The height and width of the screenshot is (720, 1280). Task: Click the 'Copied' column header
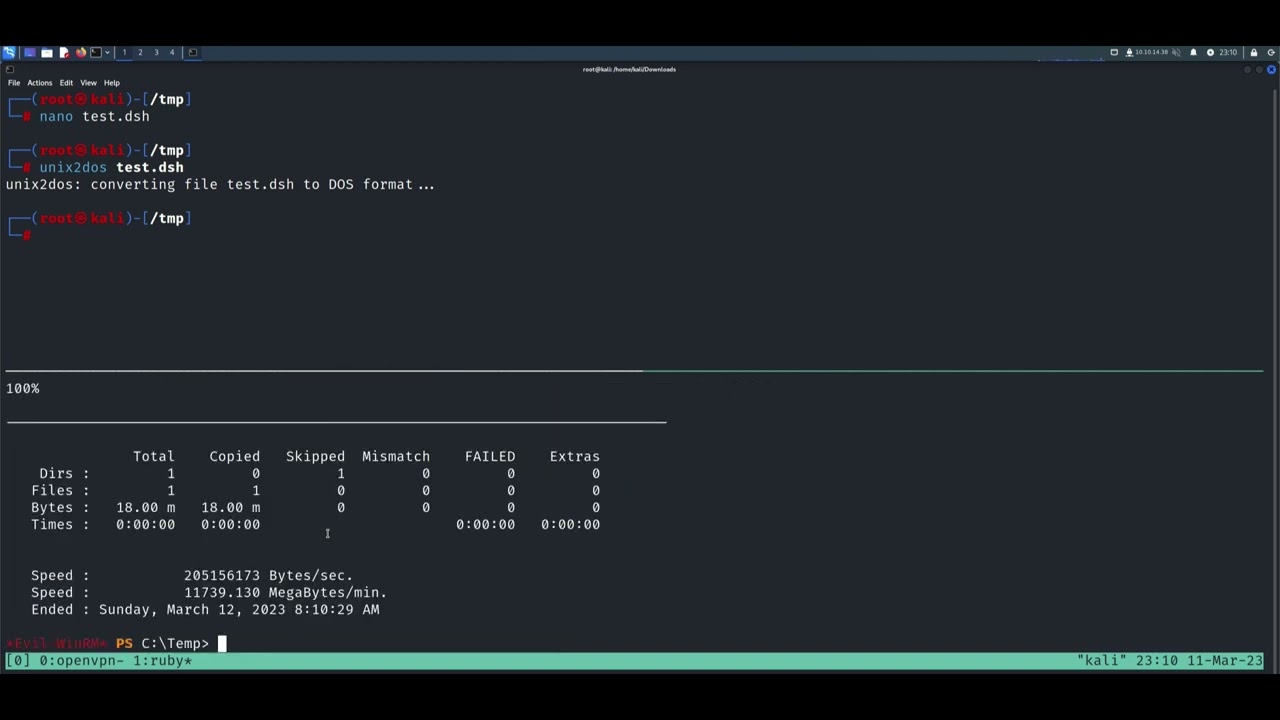(235, 456)
